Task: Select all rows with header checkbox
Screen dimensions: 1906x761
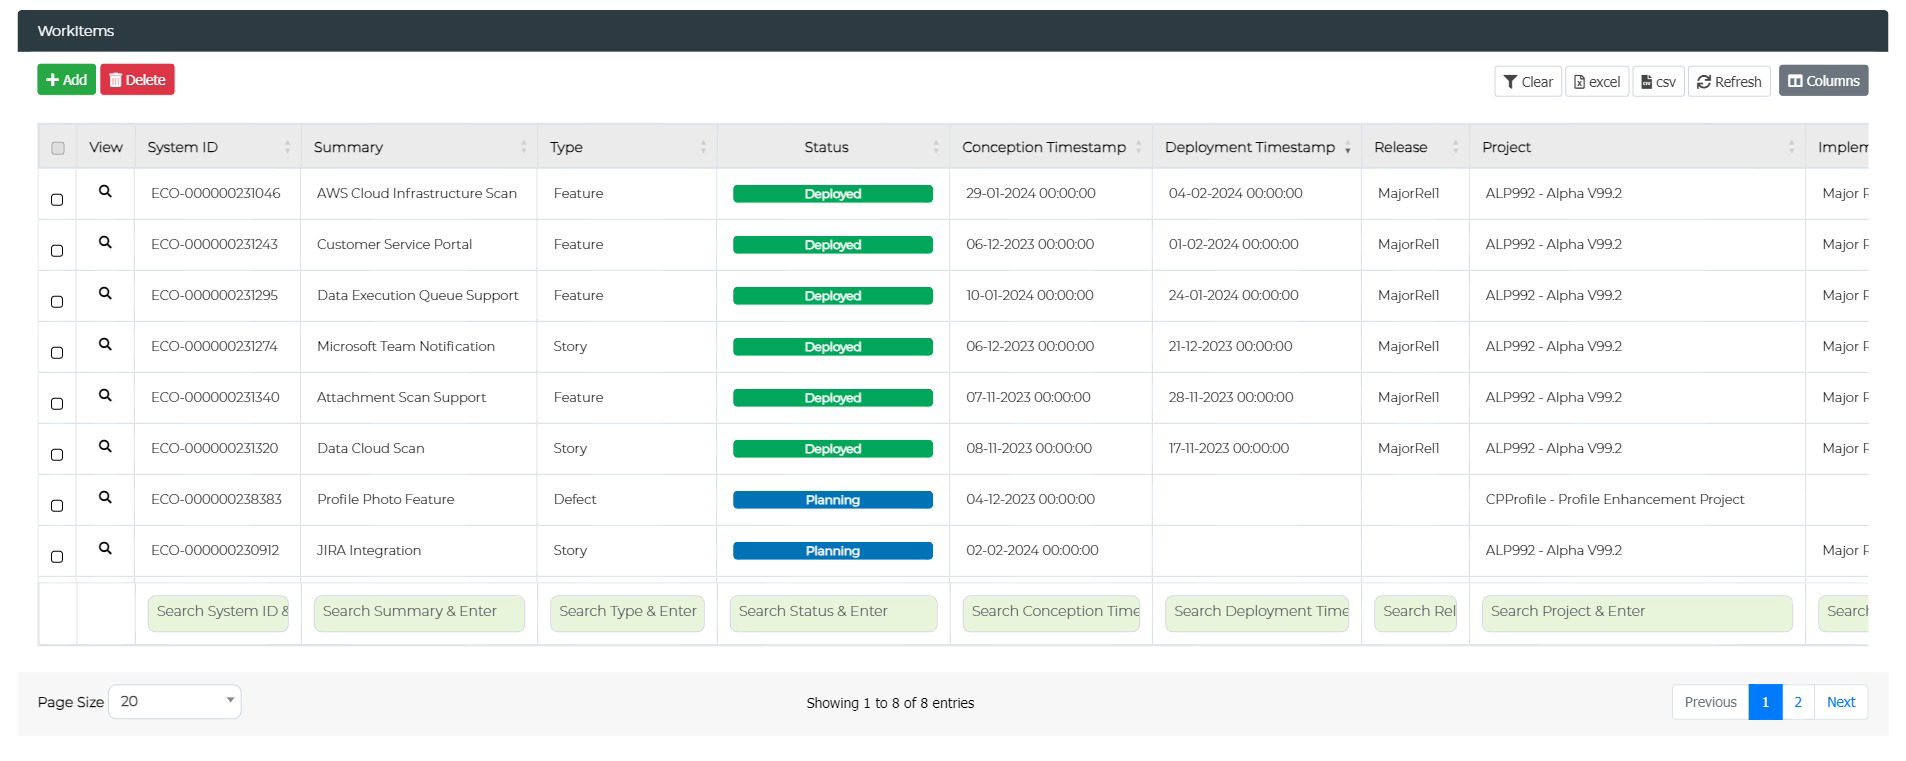Action: 58,148
